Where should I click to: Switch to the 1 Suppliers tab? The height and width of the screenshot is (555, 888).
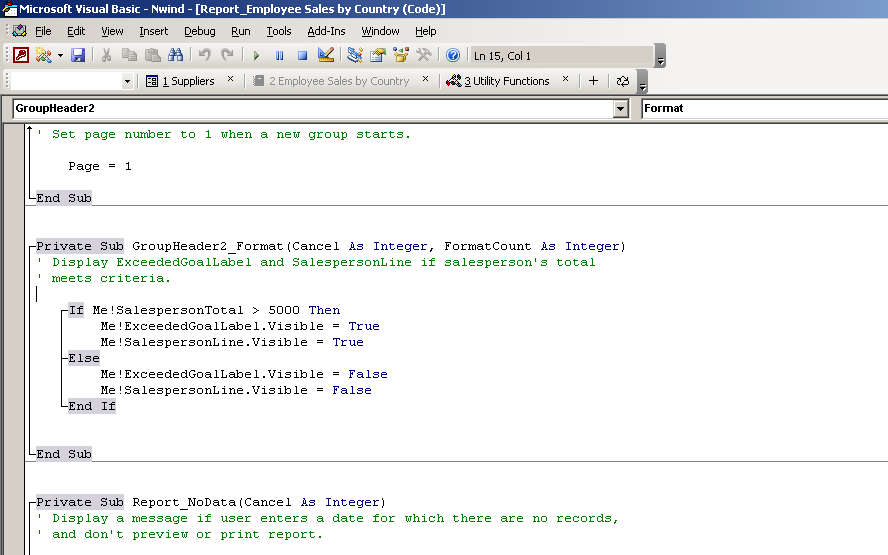[181, 81]
